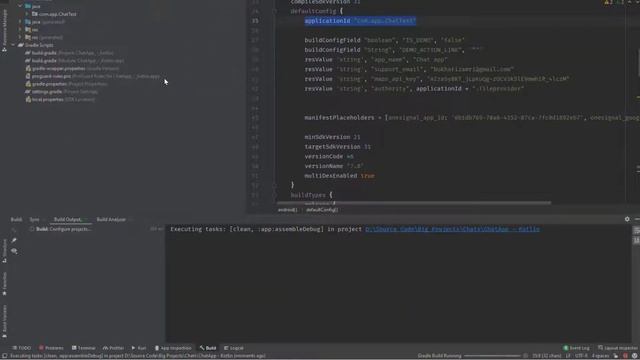Click the caret position indicator in status bar
This screenshot has width=640, height=360.
pyautogui.click(x=547, y=356)
